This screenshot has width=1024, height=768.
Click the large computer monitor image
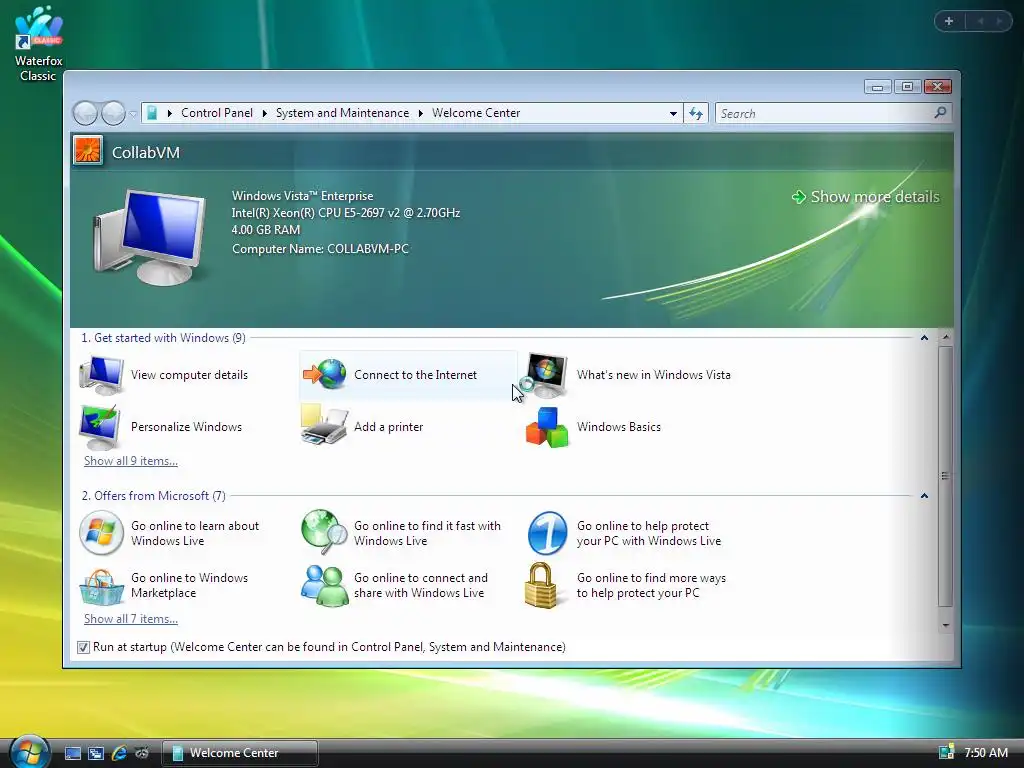click(150, 238)
